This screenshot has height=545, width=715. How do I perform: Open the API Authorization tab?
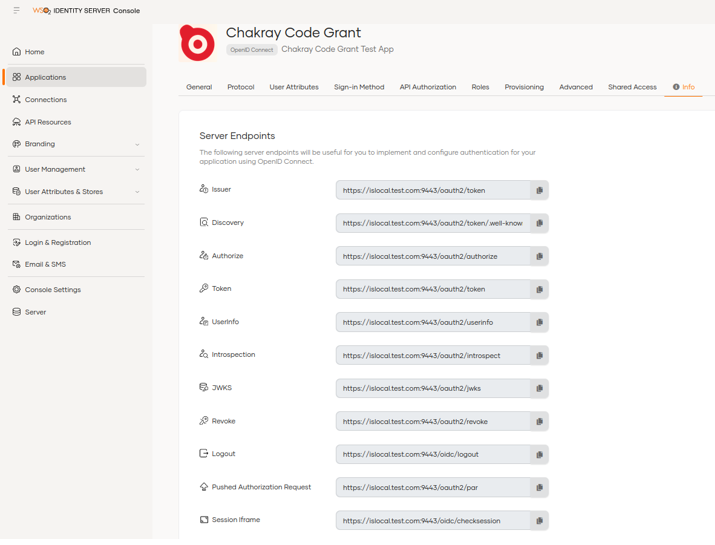tap(427, 87)
